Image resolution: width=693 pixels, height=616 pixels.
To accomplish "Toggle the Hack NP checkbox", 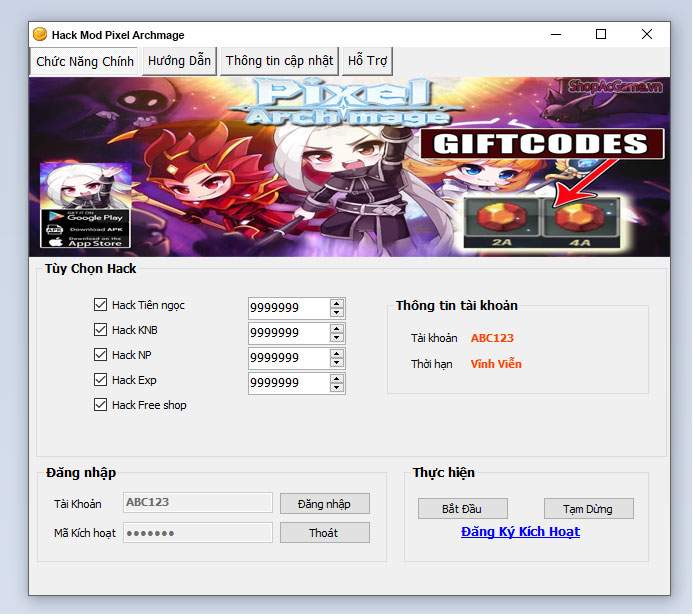I will click(x=100, y=354).
